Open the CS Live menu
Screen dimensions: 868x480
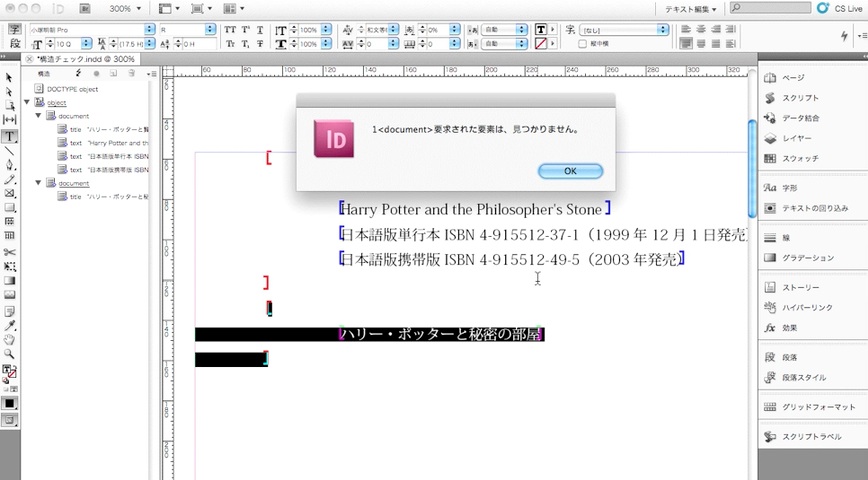click(841, 8)
